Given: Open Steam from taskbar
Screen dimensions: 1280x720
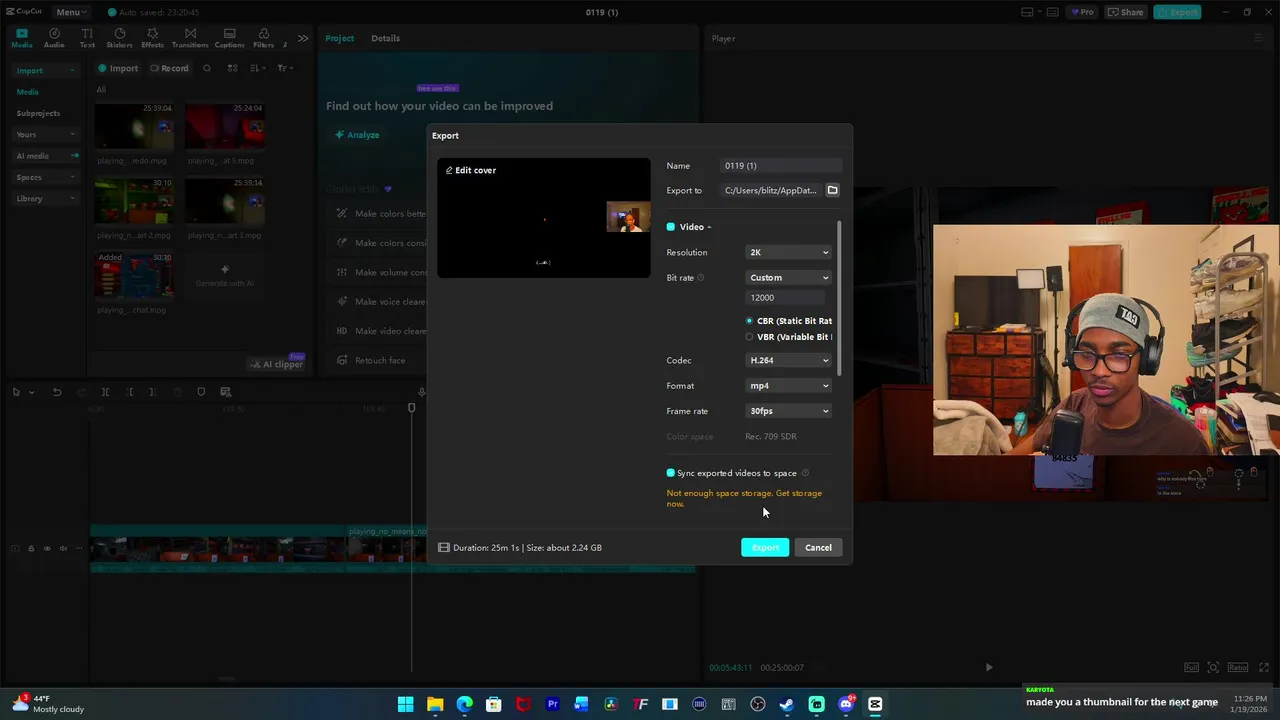Looking at the screenshot, I should pos(787,704).
